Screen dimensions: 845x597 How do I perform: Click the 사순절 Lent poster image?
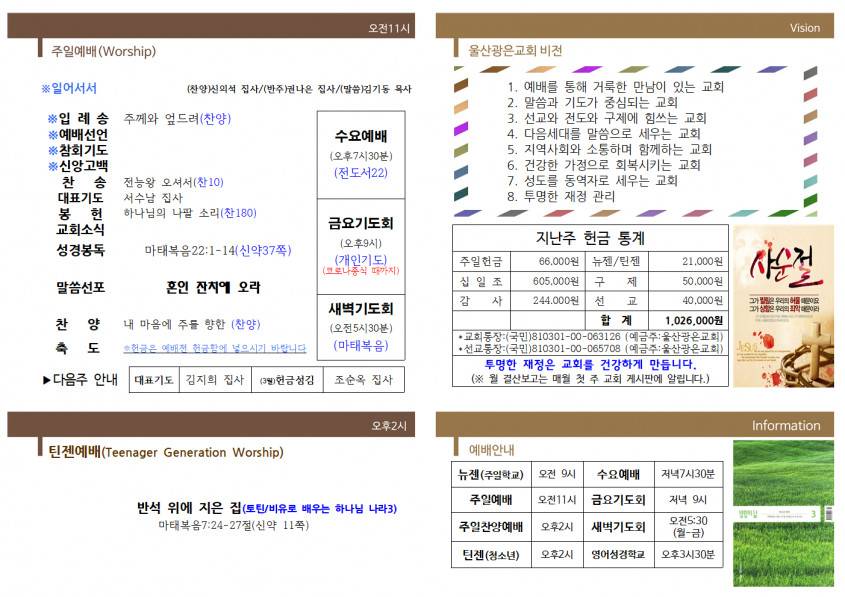point(783,306)
